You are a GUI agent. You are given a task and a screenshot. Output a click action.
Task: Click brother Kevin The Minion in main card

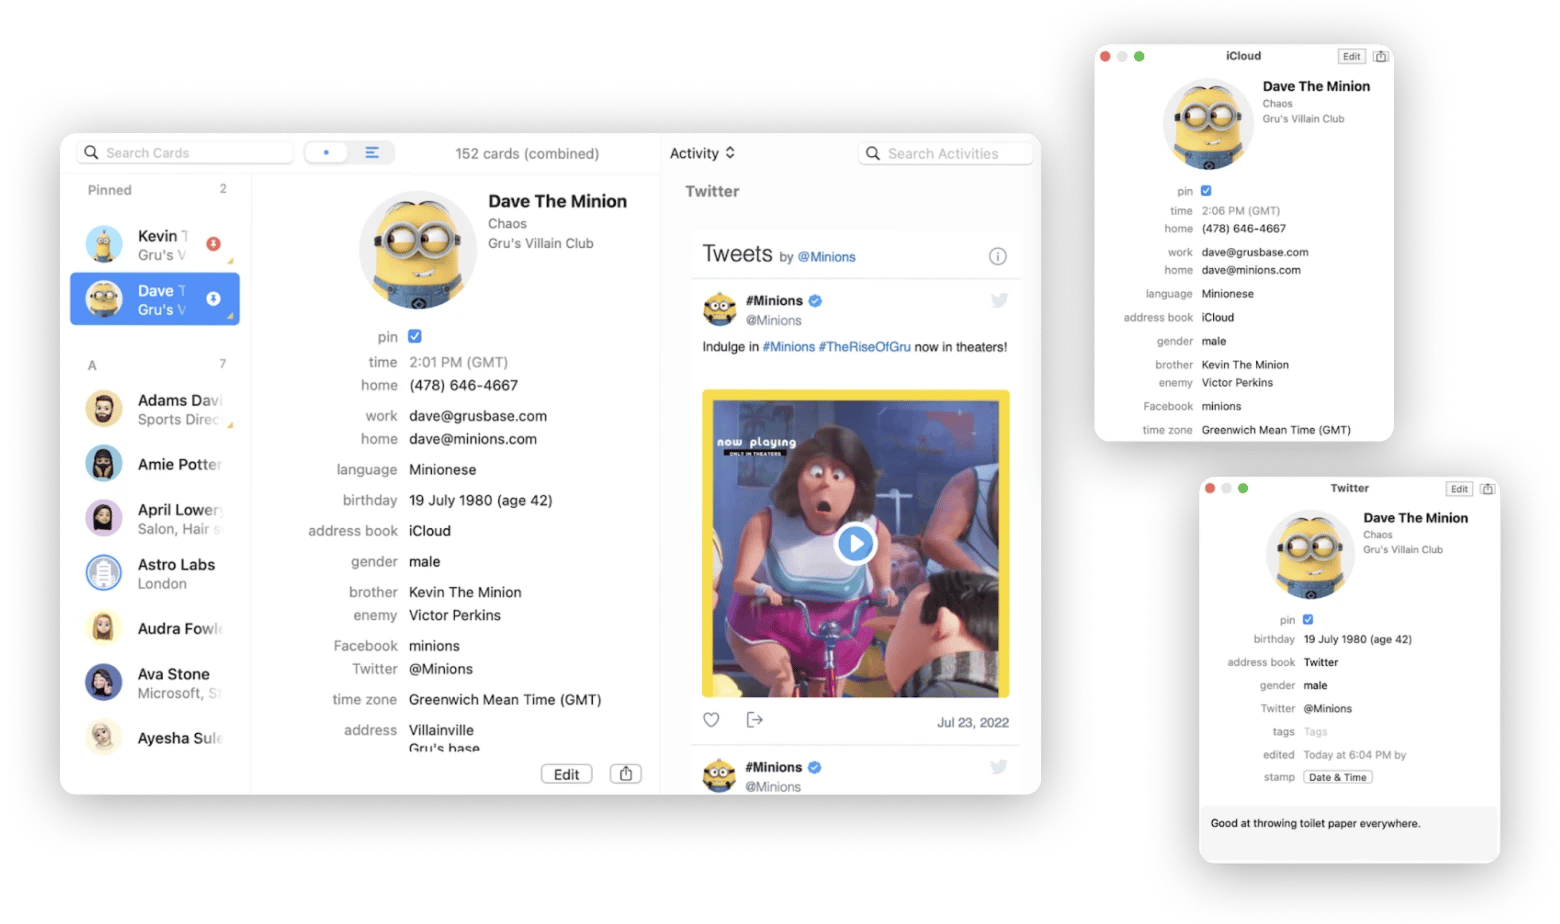(x=465, y=592)
